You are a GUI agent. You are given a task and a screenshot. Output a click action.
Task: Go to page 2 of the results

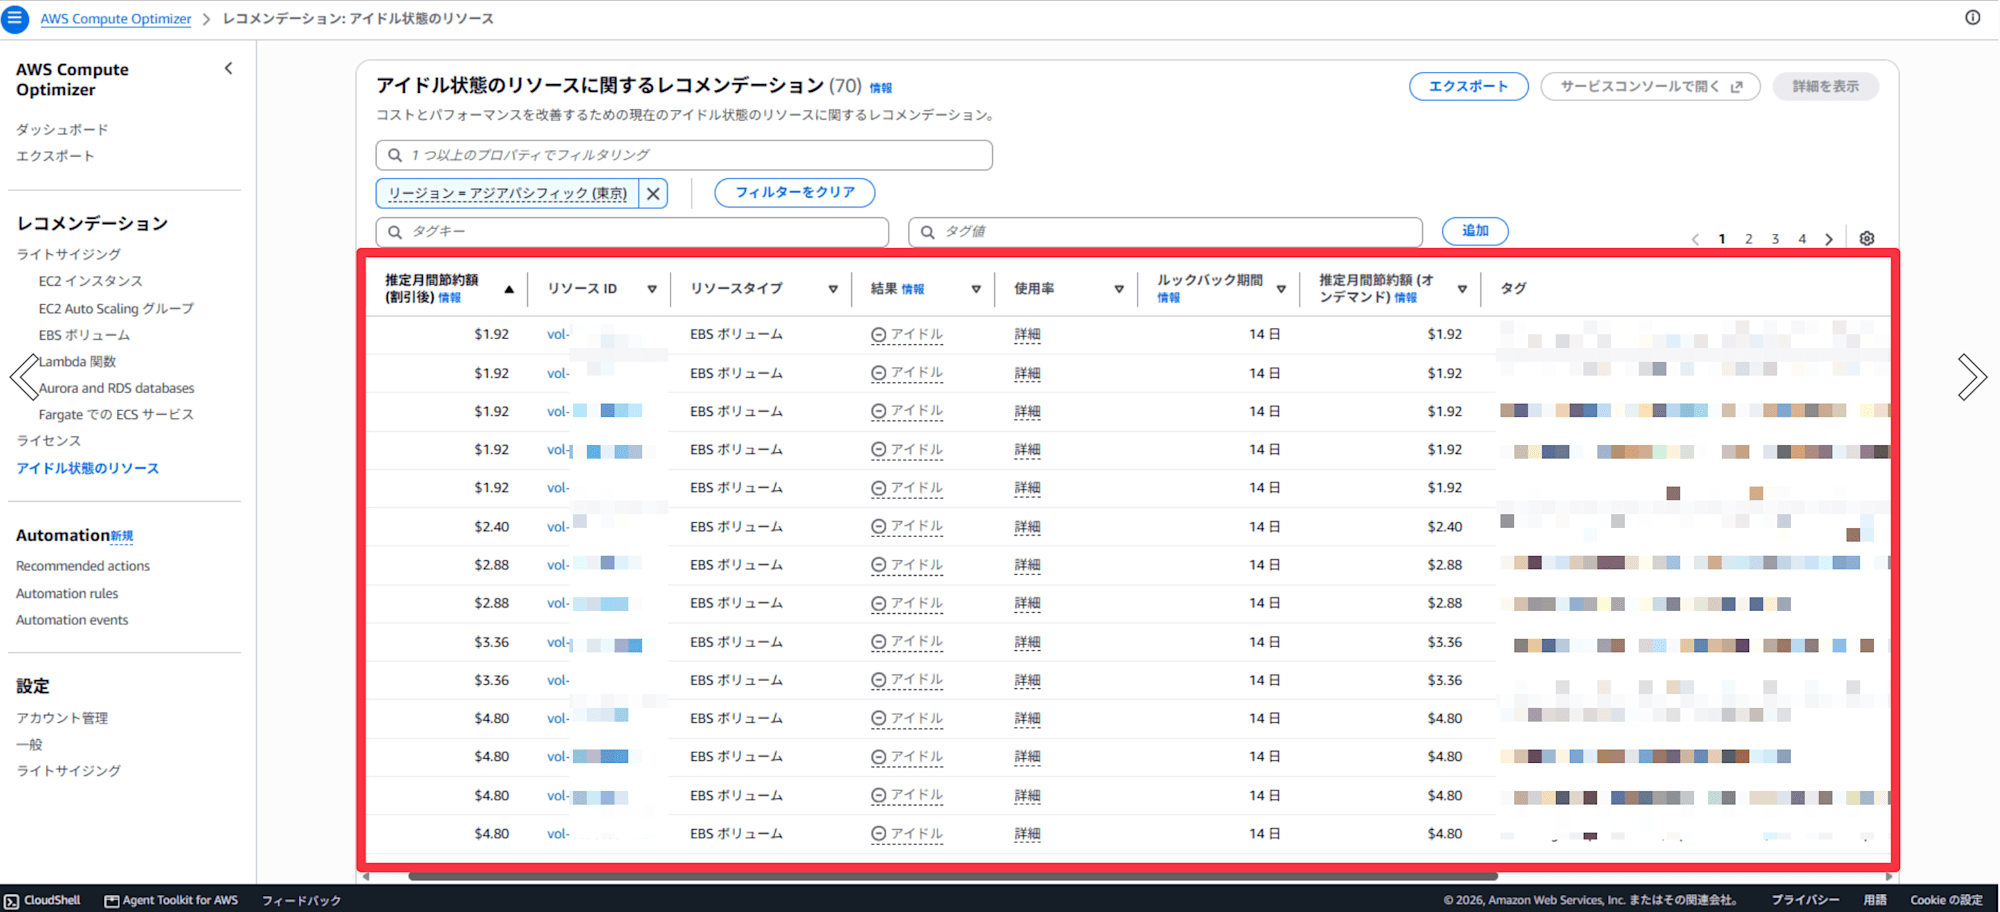(1749, 239)
